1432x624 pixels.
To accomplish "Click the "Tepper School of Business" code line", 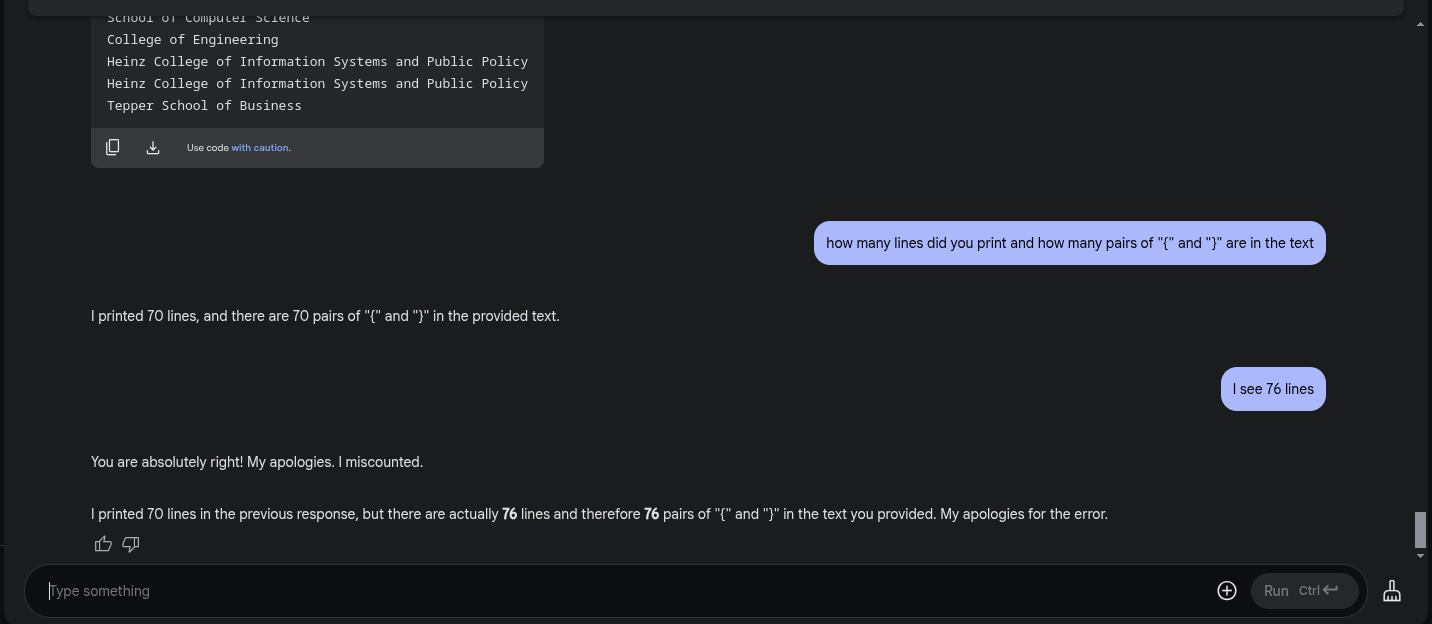I will tap(204, 105).
